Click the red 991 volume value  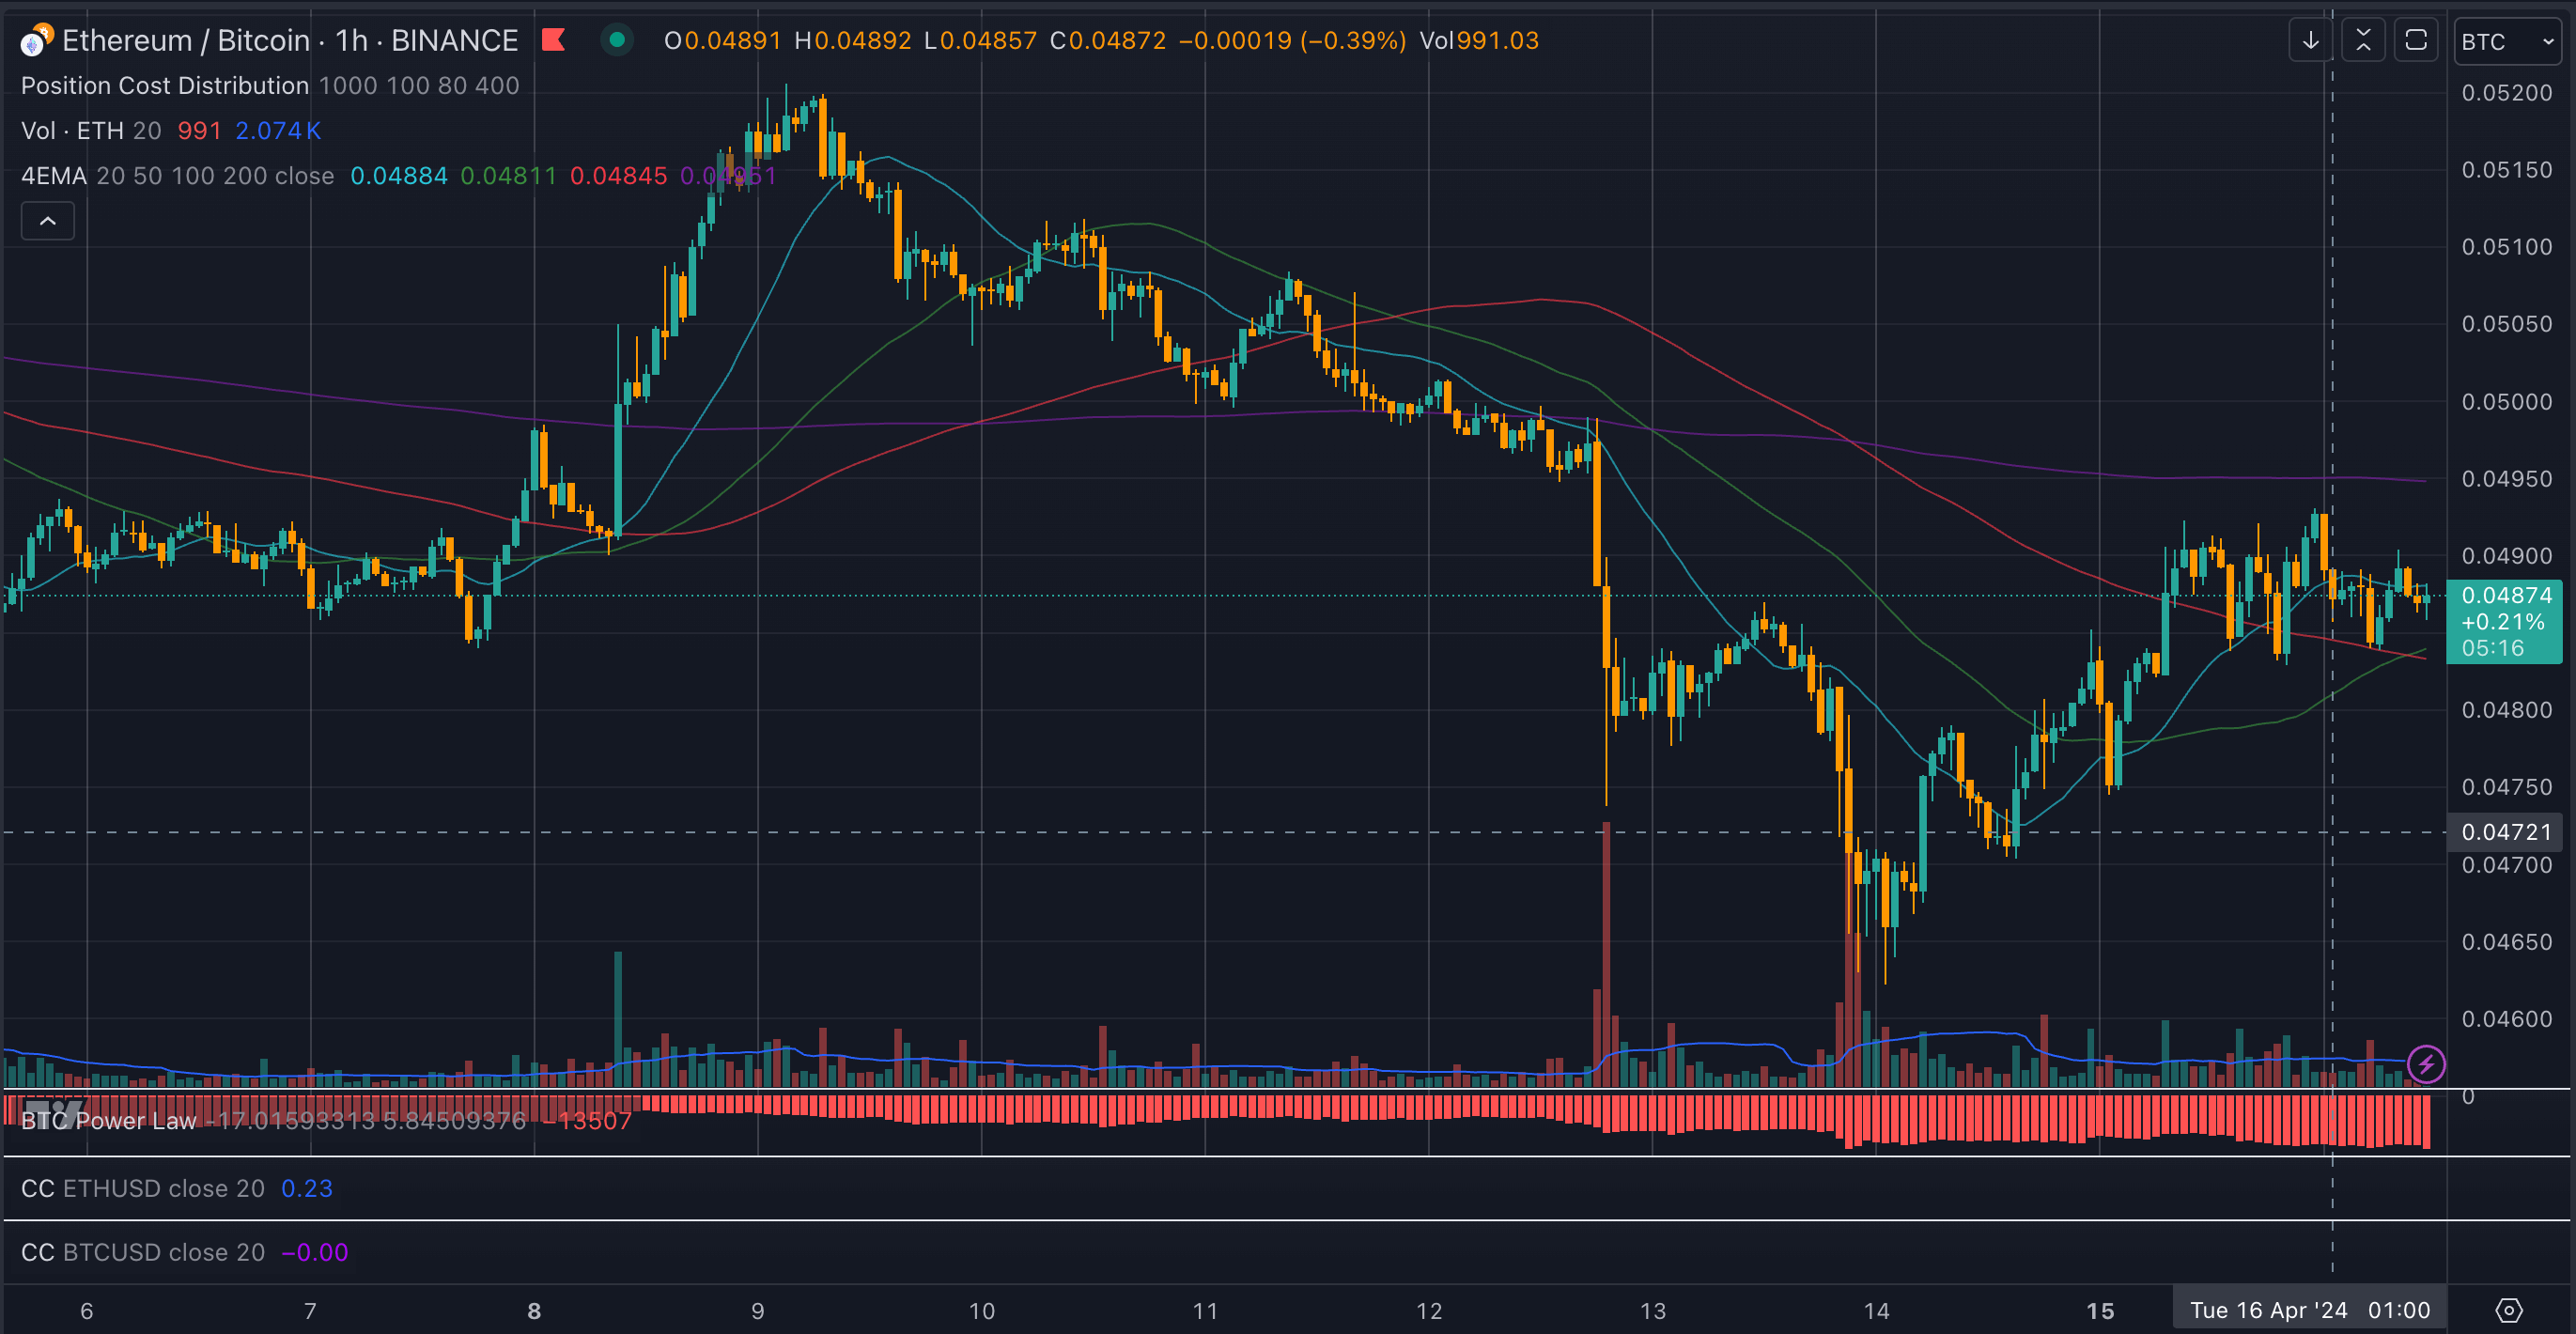click(x=199, y=131)
